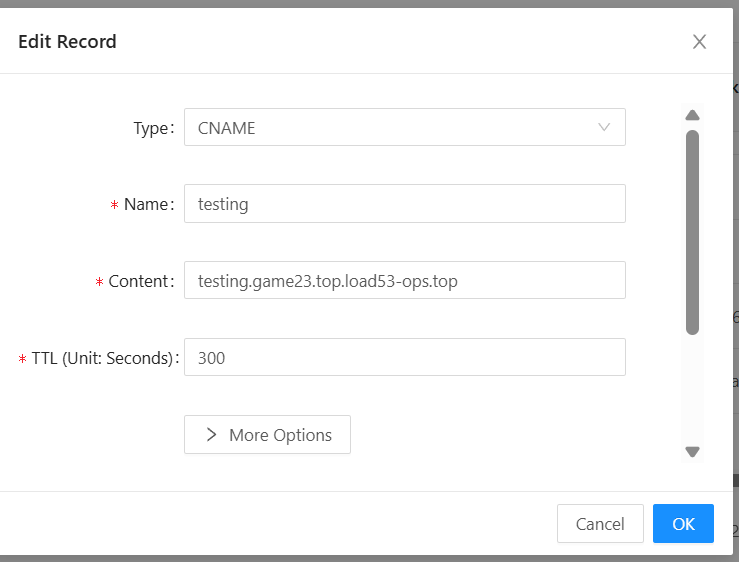Click the arrow icon beside More Options

211,435
